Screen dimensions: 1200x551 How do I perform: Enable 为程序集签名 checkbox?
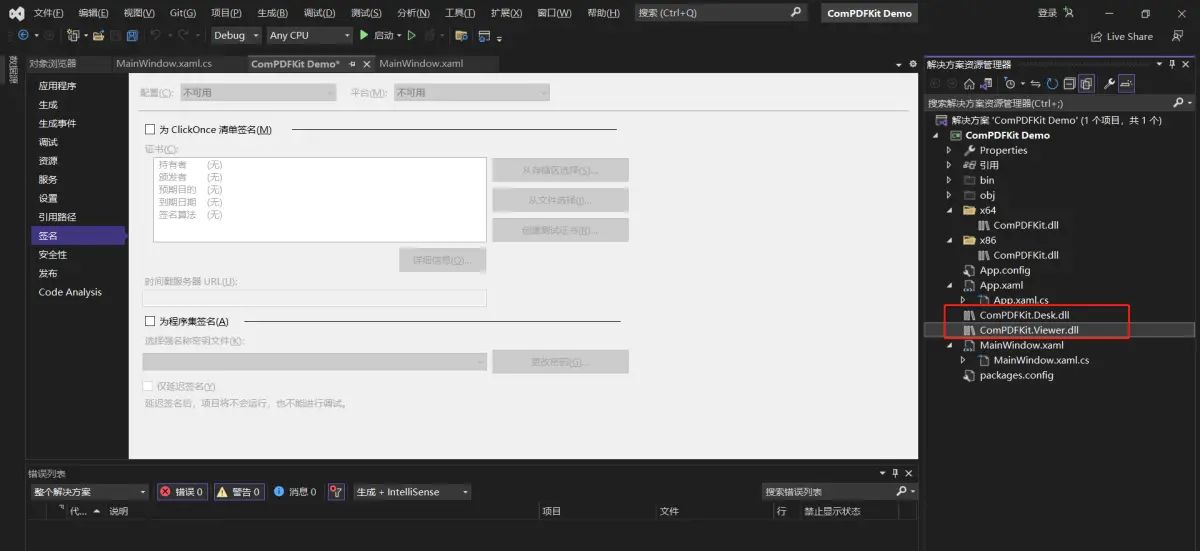(x=150, y=322)
